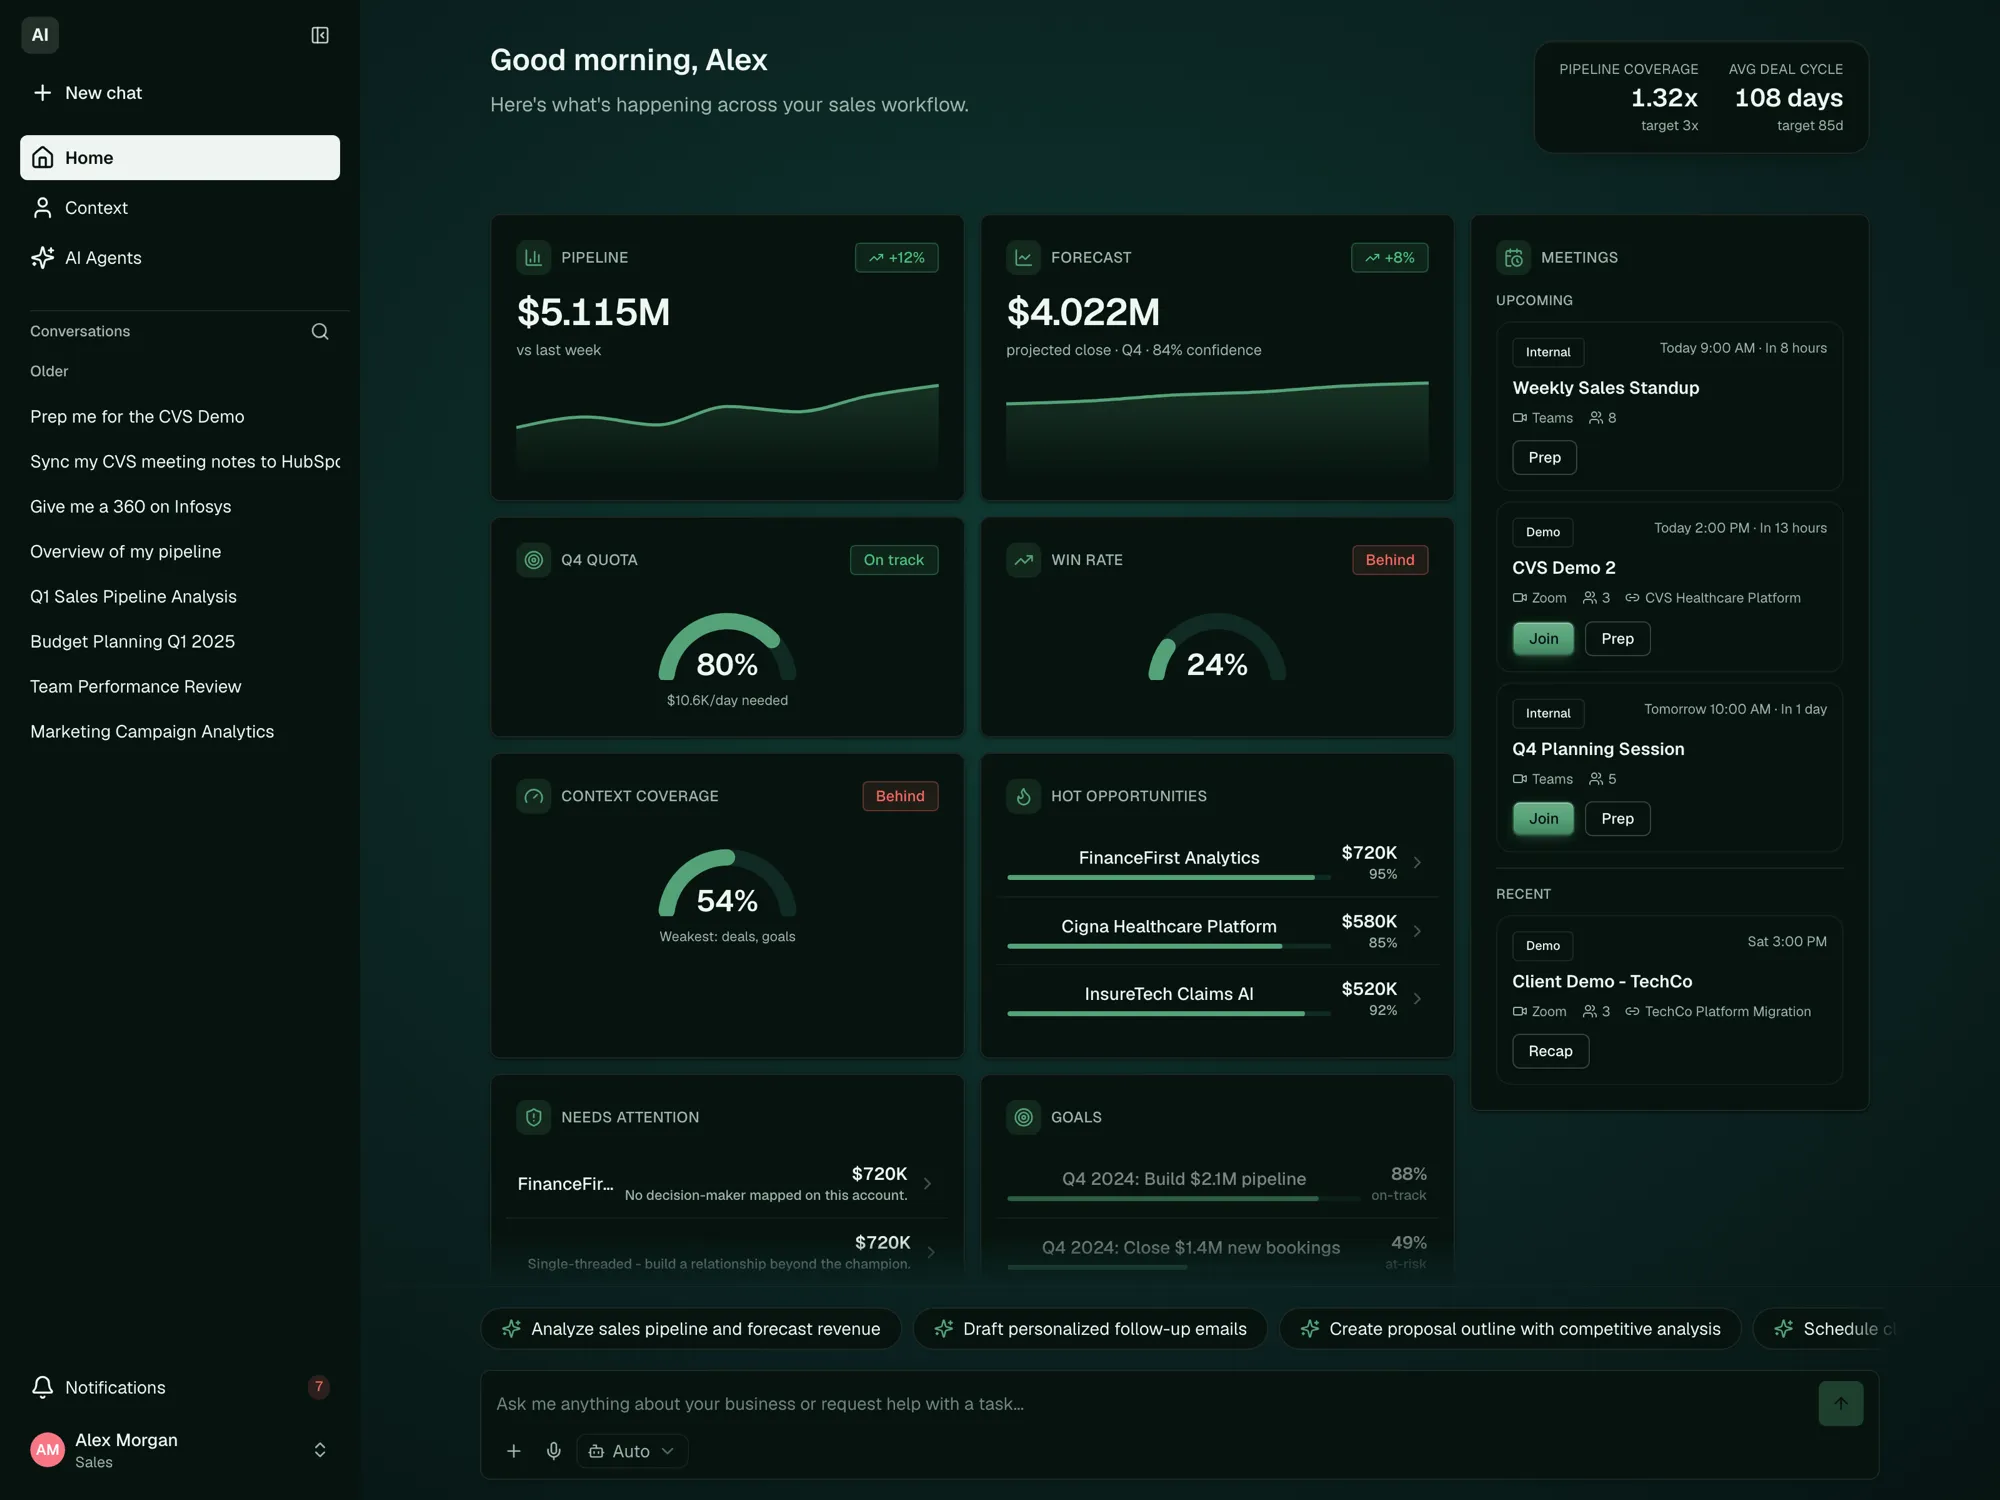
Task: Select Analyze sales pipeline and forecast revenue suggestion
Action: 691,1328
